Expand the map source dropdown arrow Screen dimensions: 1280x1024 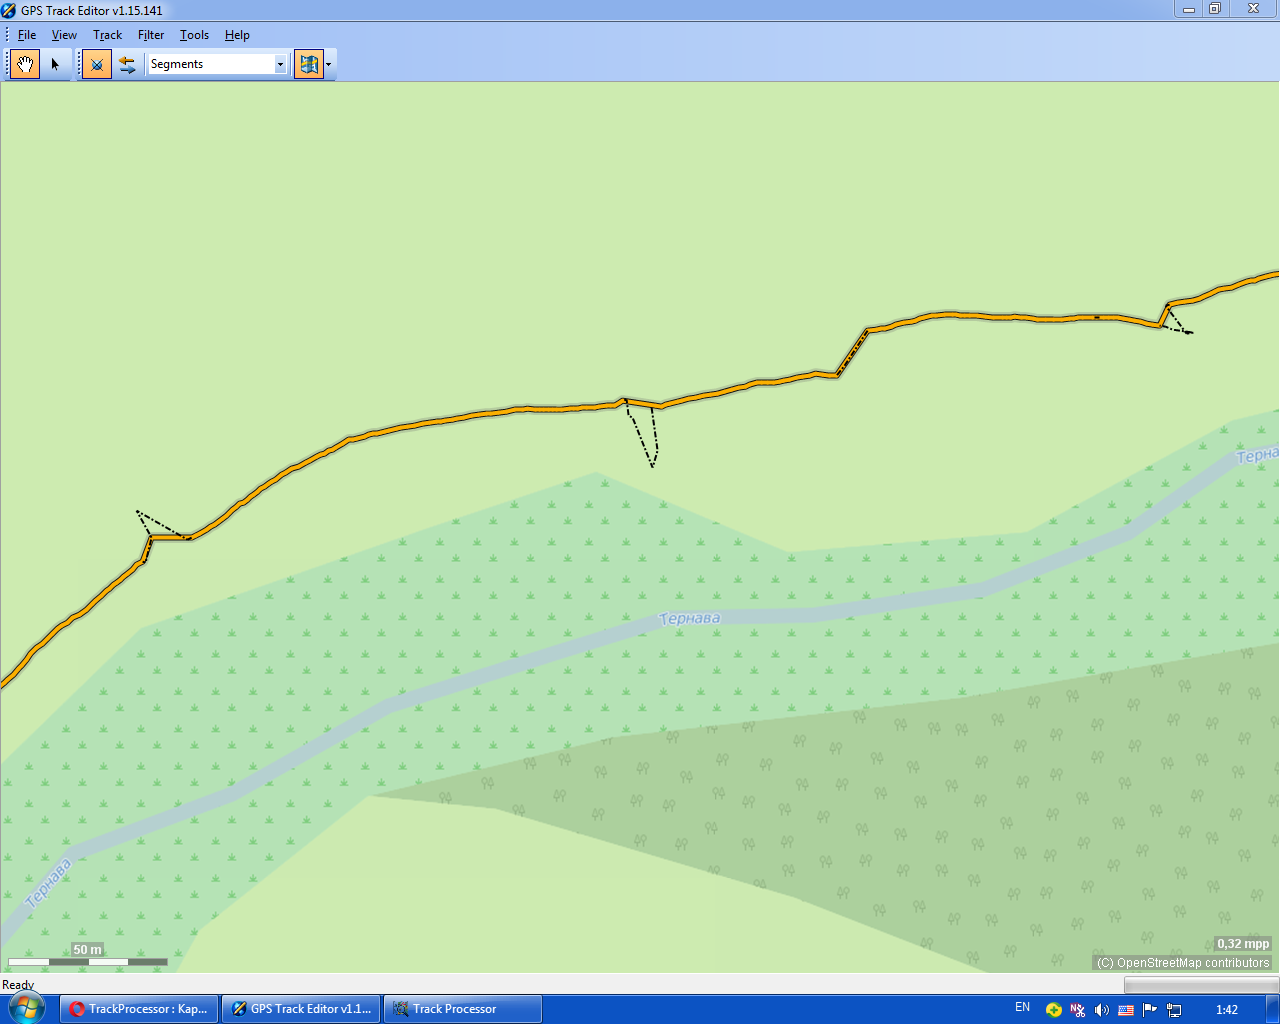pyautogui.click(x=329, y=64)
